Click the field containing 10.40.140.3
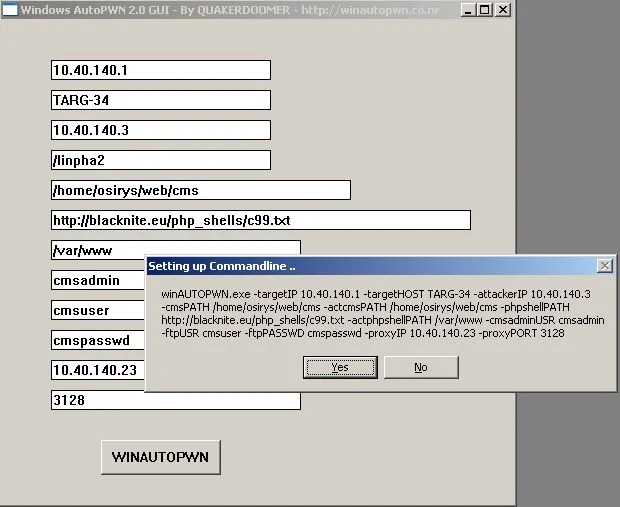The image size is (620, 507). 161,130
